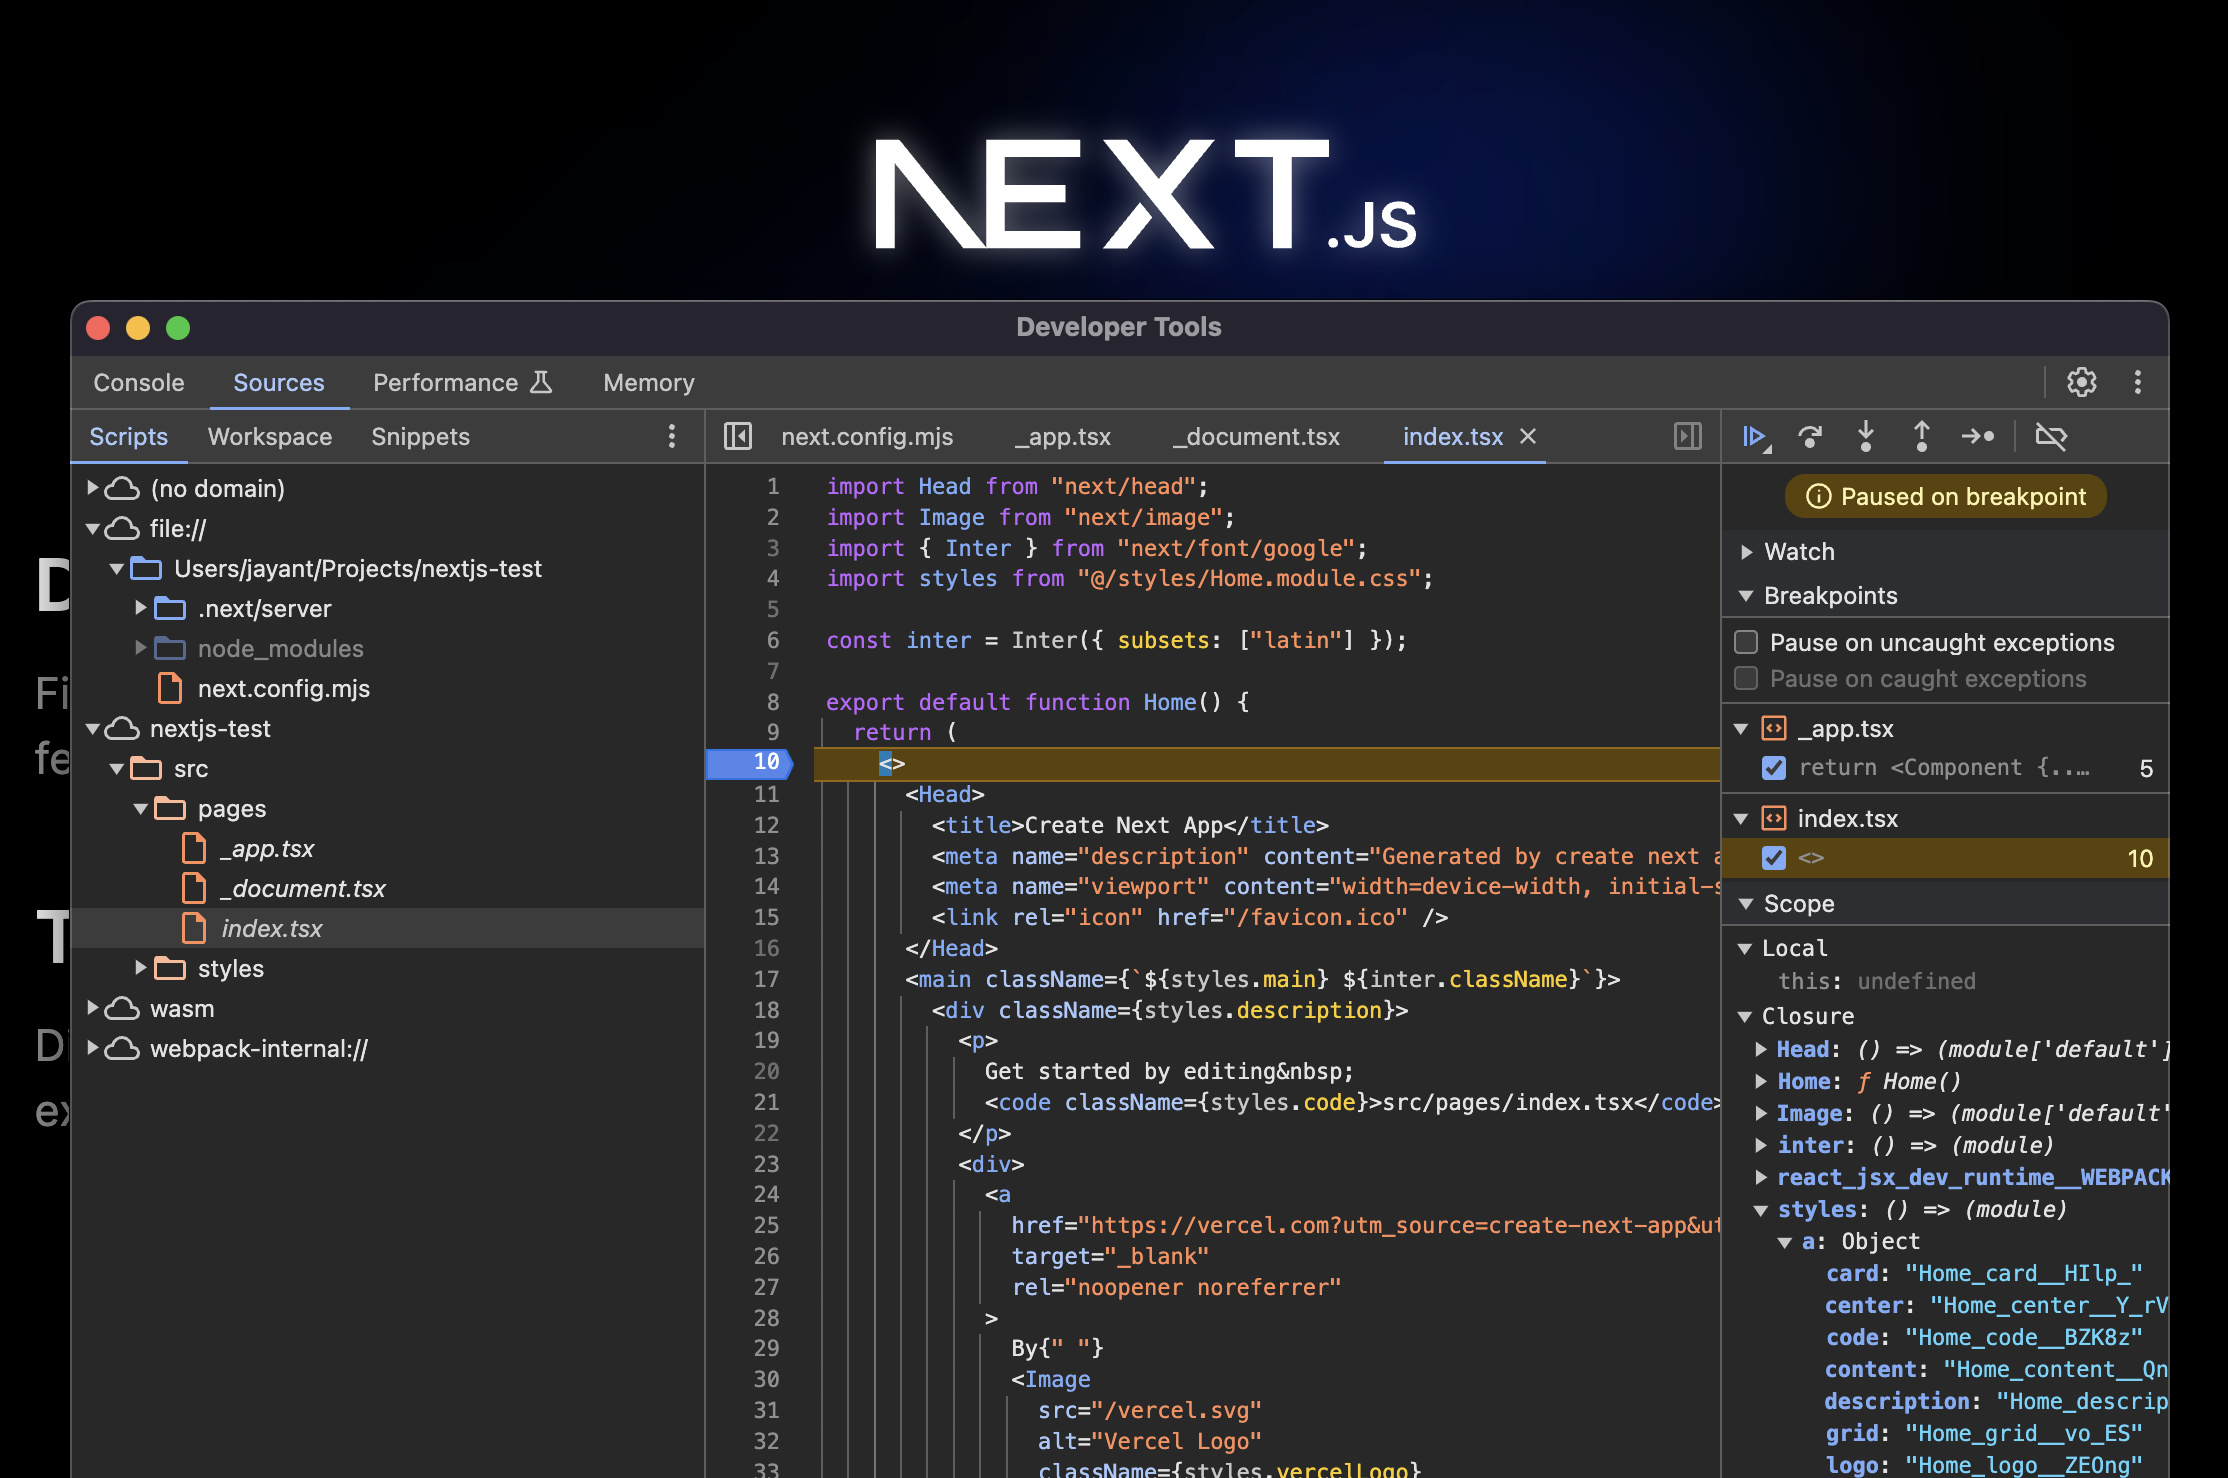
Task: Resume script execution in debugger
Action: pos(1755,437)
